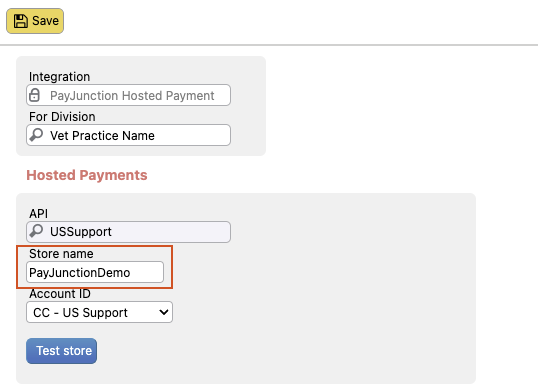
Task: Run the Test store button
Action: [x=61, y=351]
